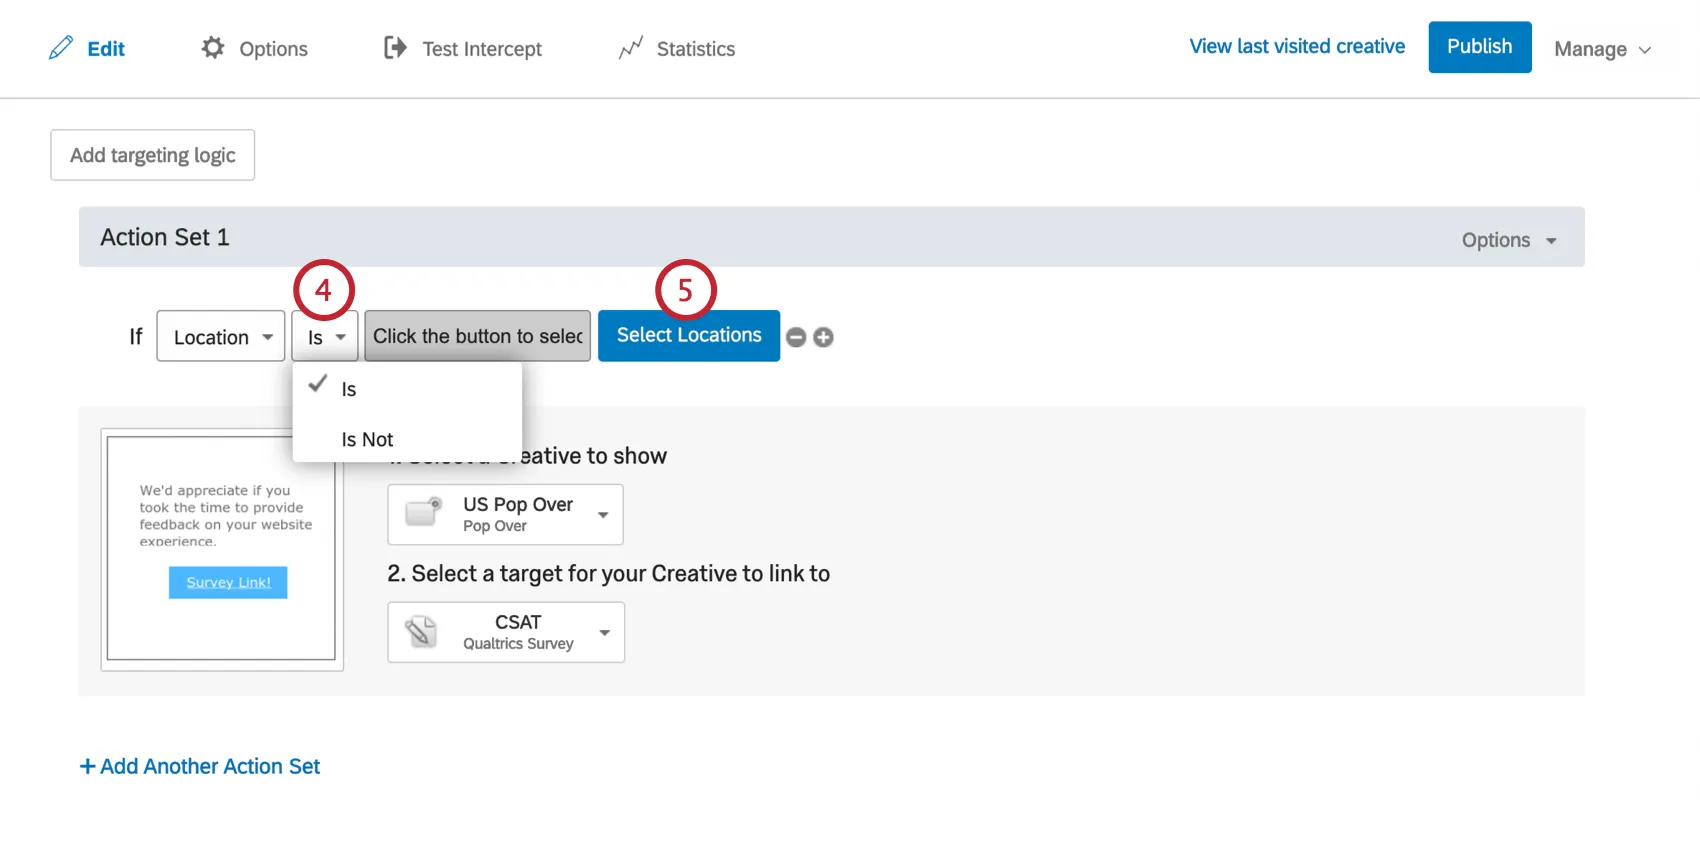Click the Publish button
1700x850 pixels.
[x=1479, y=47]
